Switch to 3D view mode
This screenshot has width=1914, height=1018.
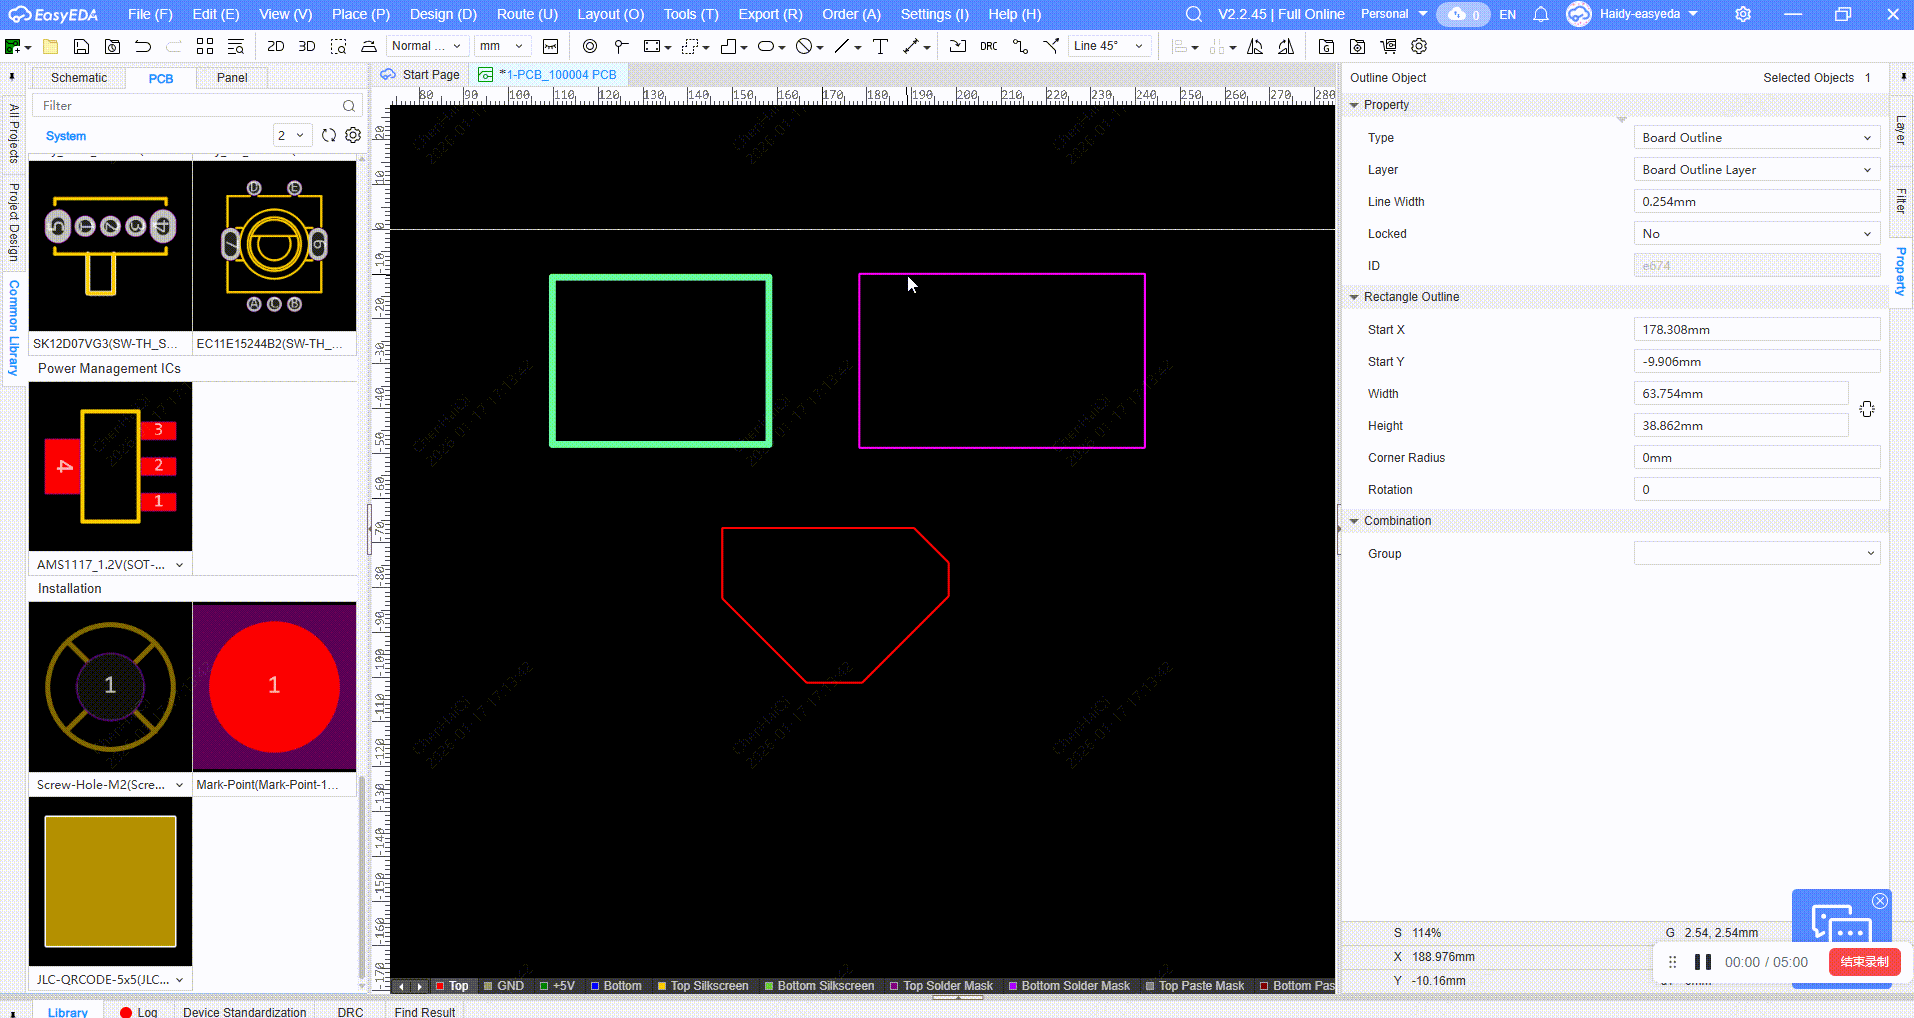tap(307, 46)
